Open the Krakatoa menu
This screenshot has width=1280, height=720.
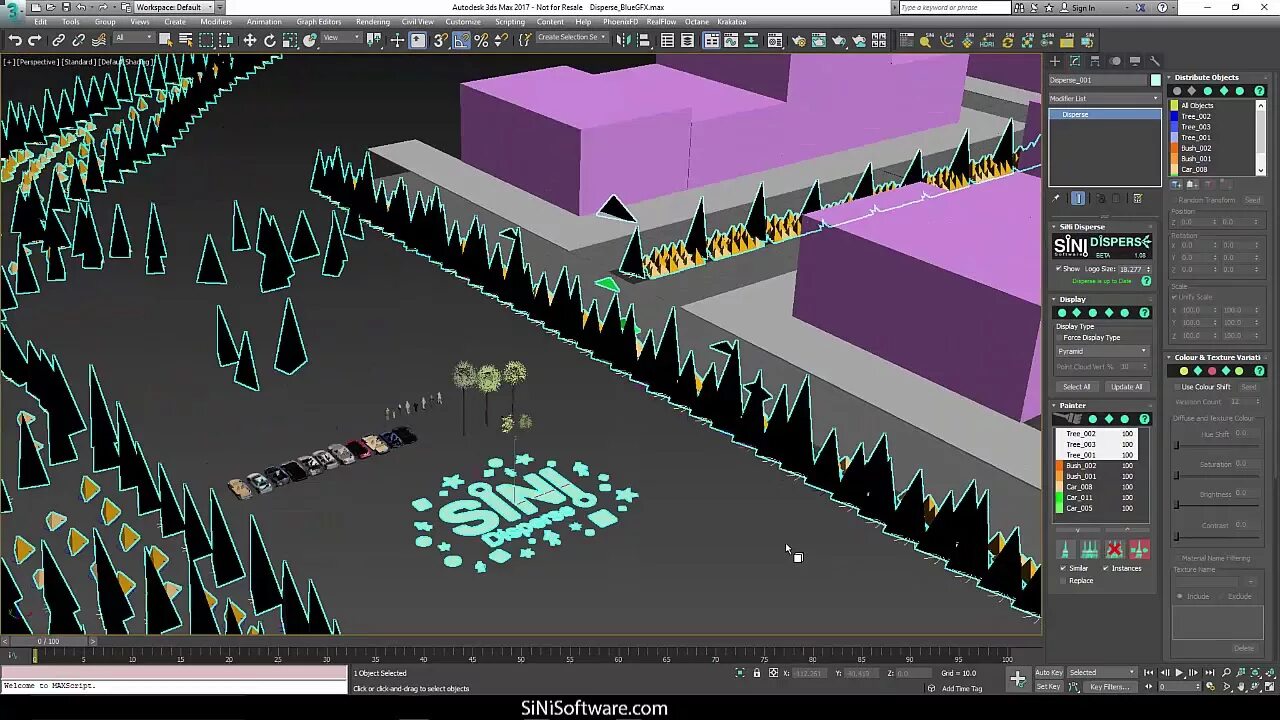click(x=731, y=21)
